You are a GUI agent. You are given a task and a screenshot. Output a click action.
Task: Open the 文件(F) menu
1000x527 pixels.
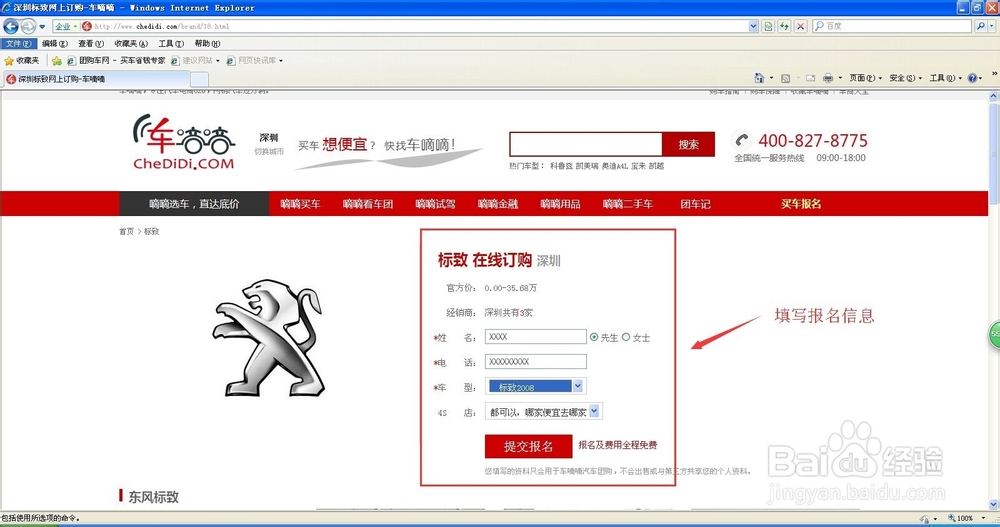pos(18,43)
